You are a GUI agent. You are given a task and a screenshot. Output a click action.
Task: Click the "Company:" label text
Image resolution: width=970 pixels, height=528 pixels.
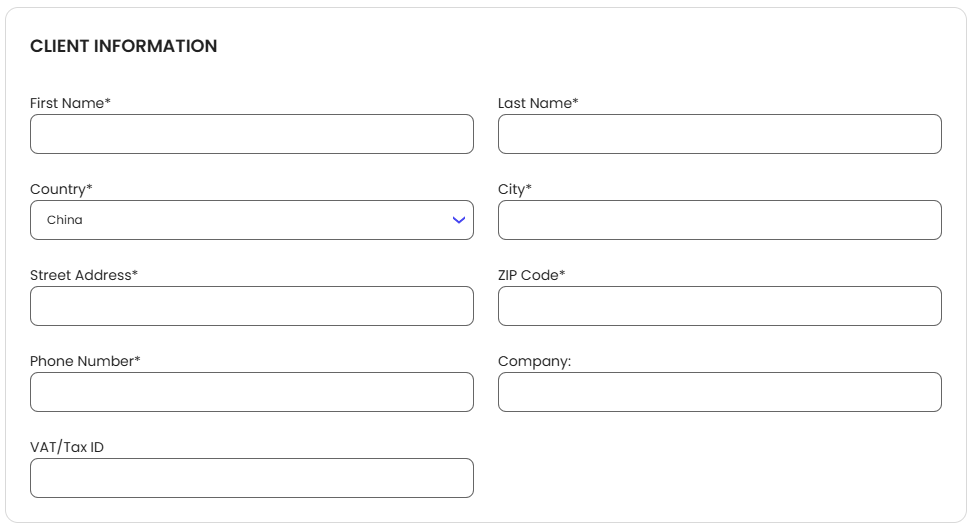534,361
